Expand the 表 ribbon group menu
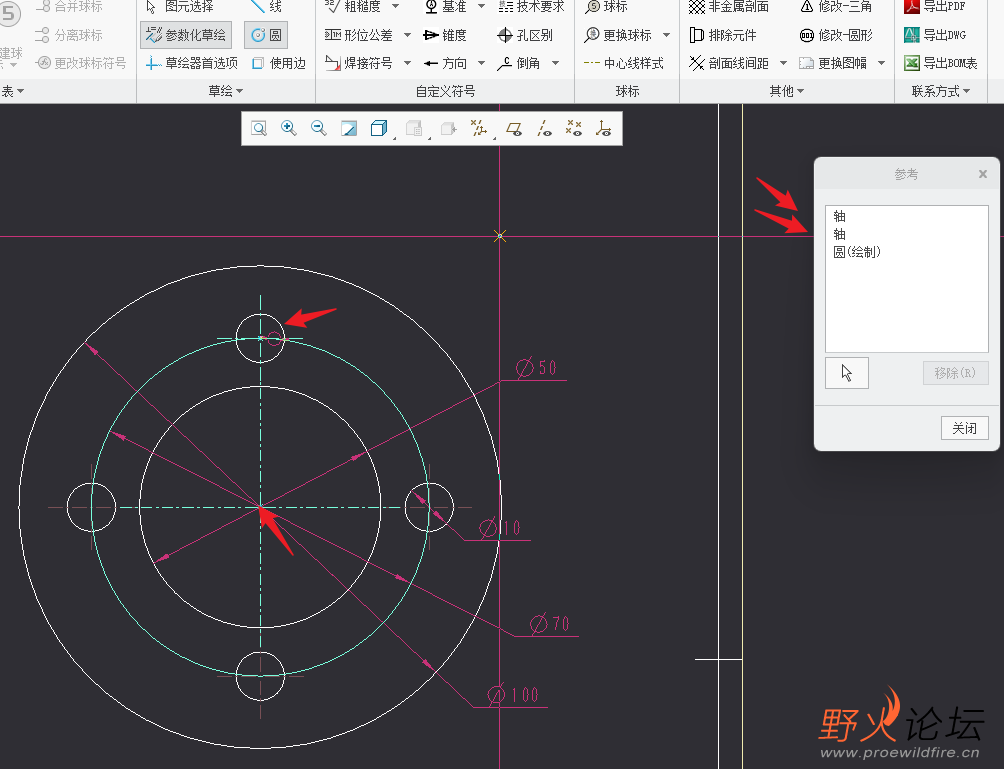 (x=12, y=91)
